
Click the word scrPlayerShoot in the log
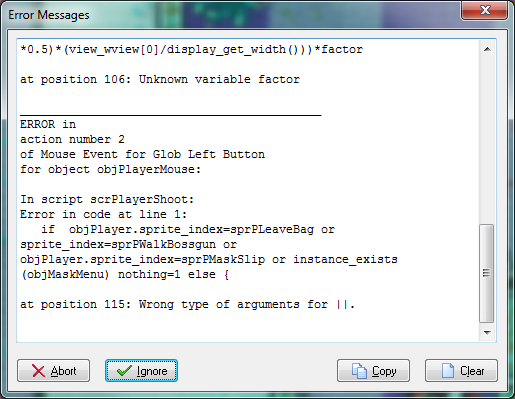[x=142, y=199]
